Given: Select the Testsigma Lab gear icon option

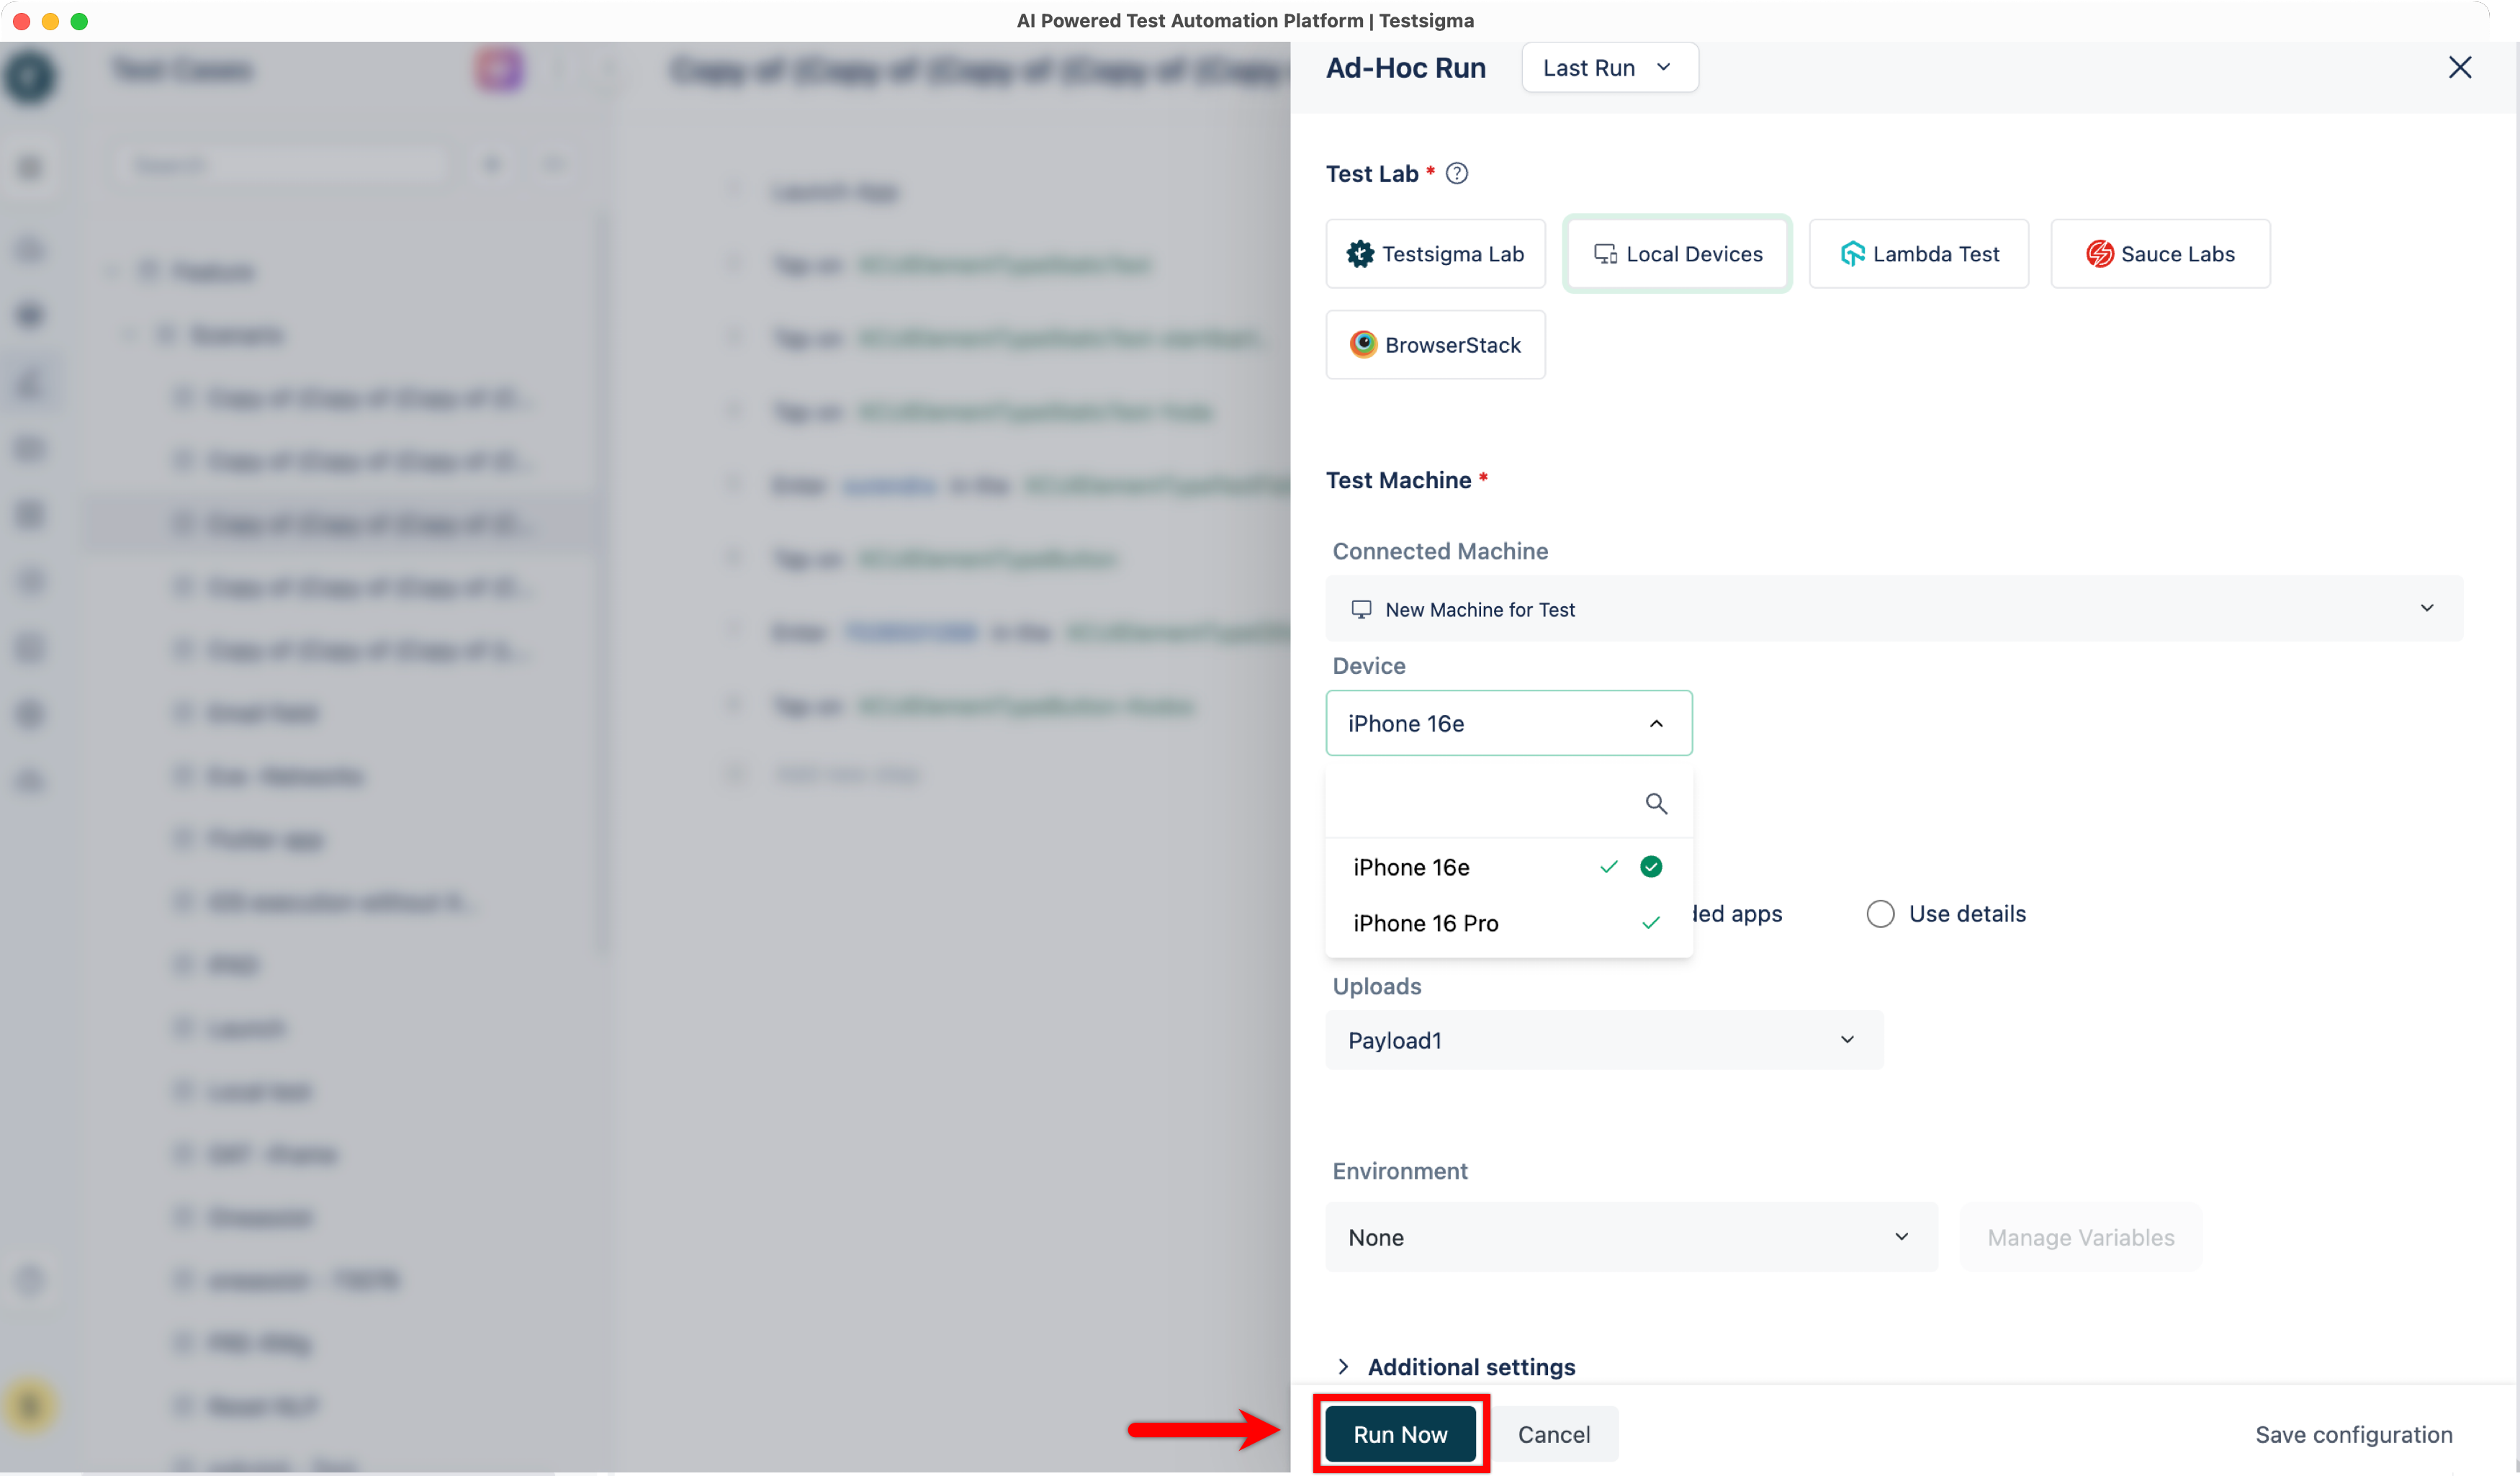Looking at the screenshot, I should 1435,254.
